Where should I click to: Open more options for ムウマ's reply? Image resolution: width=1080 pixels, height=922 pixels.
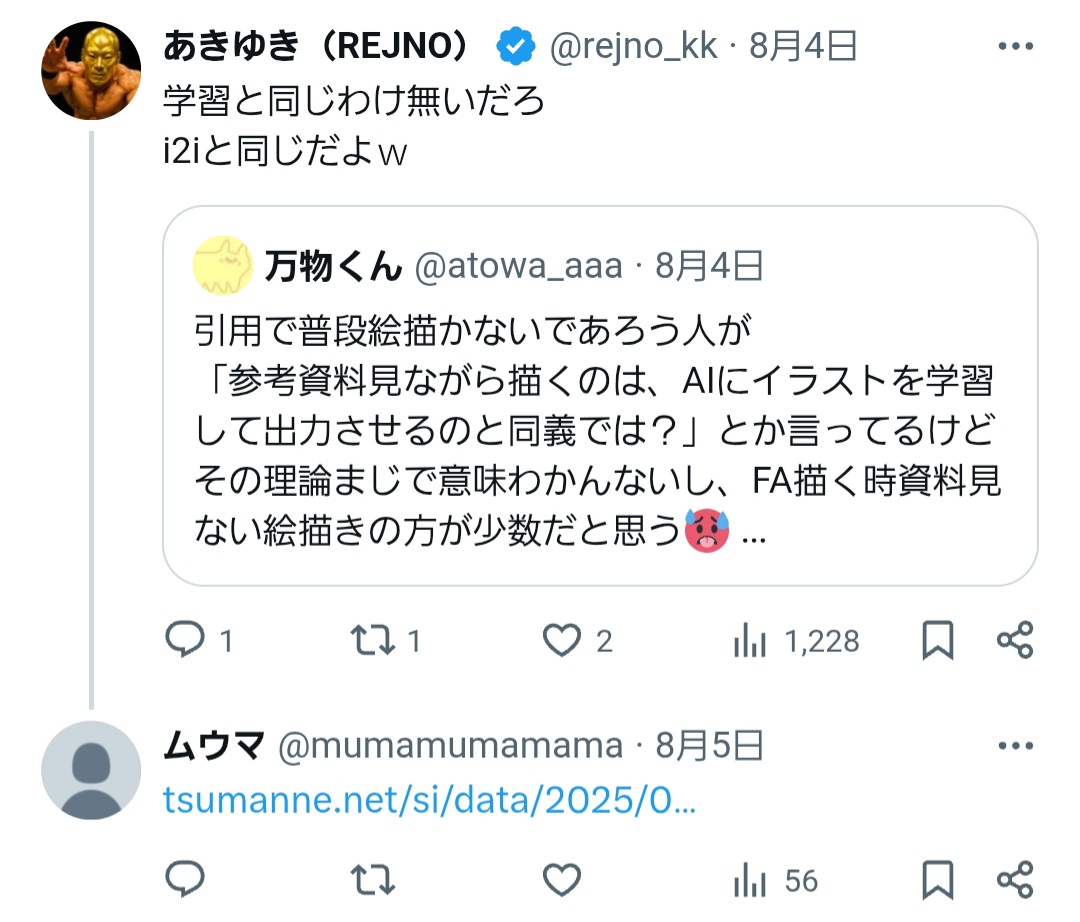click(x=1016, y=746)
